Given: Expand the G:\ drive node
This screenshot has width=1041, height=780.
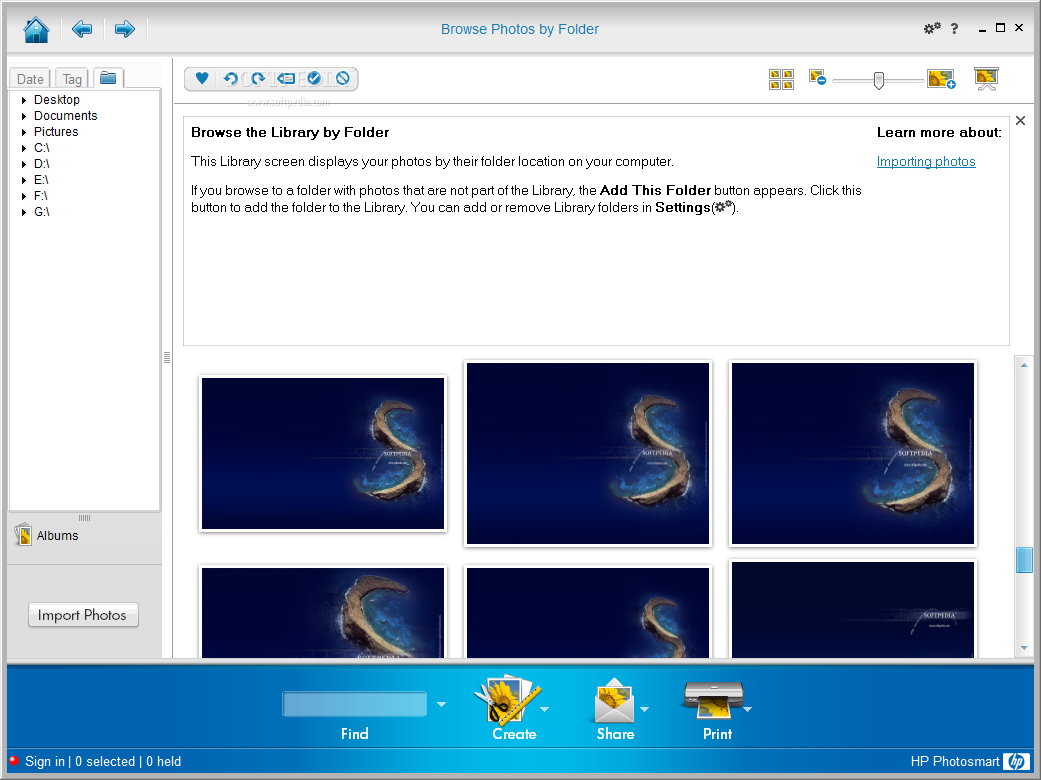Looking at the screenshot, I should click(24, 212).
